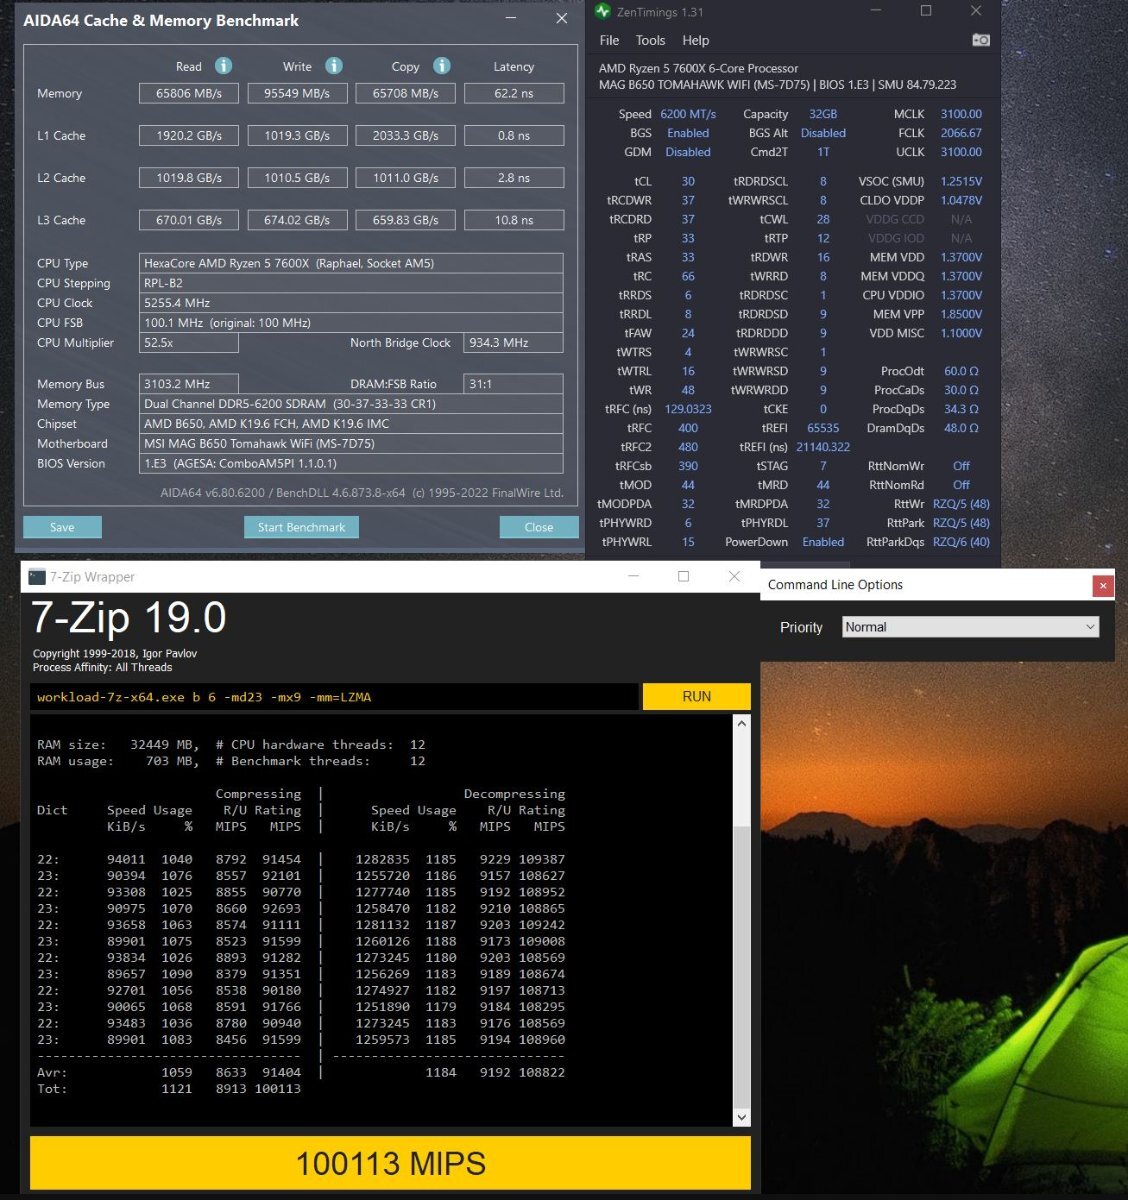1128x1200 pixels.
Task: Click the Memory Bus value 3103.2 MHz
Action: (x=189, y=384)
